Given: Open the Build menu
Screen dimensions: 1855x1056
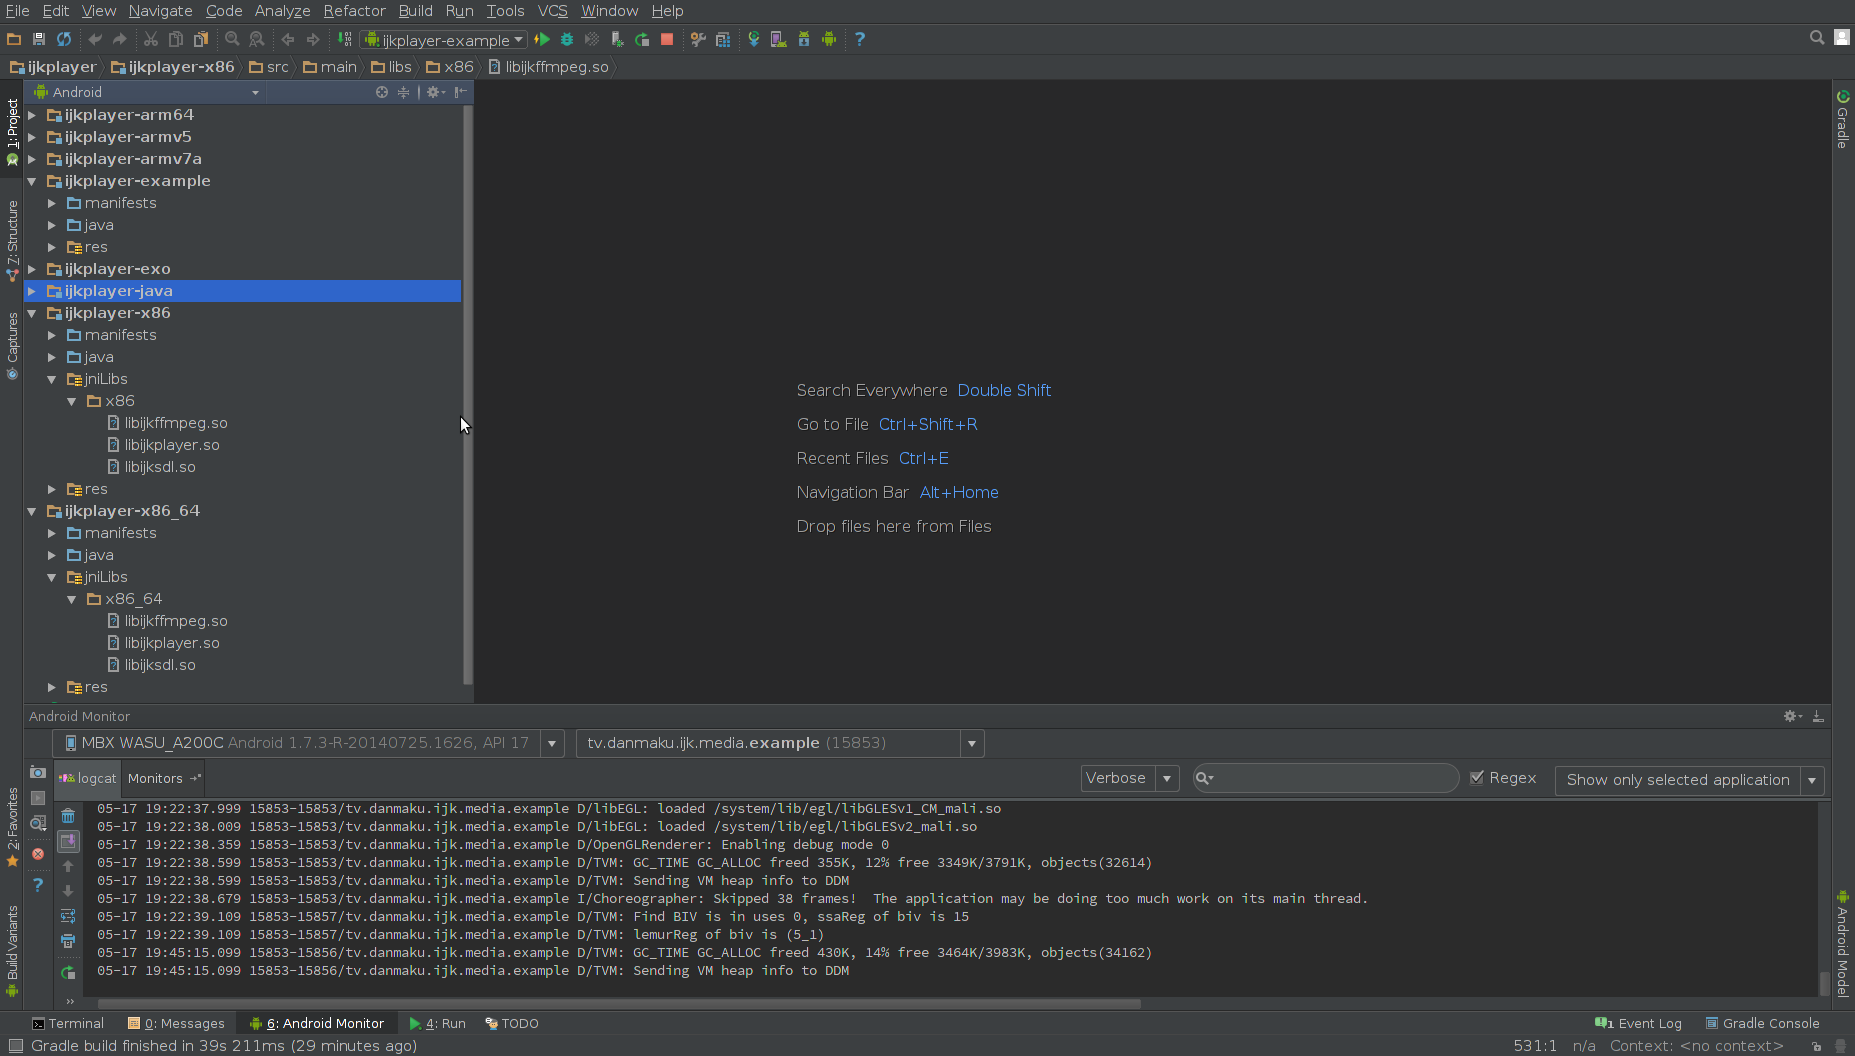Looking at the screenshot, I should (415, 11).
